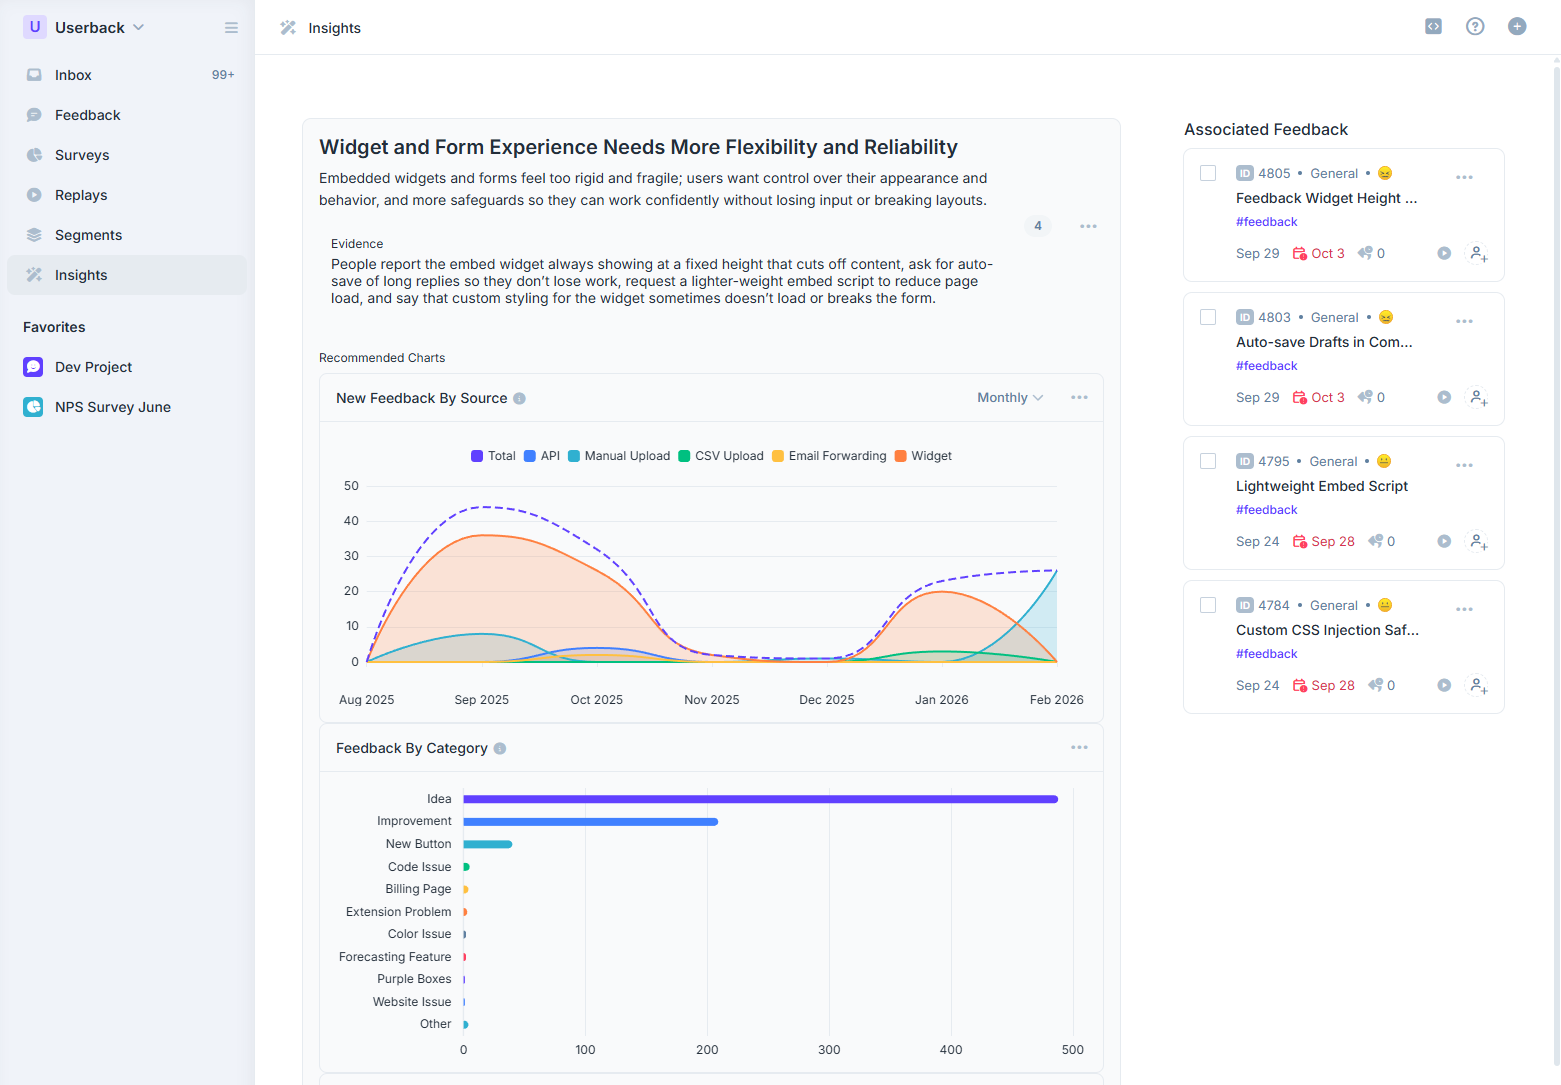
Task: Expand the Userback workspace switcher
Action: [84, 27]
